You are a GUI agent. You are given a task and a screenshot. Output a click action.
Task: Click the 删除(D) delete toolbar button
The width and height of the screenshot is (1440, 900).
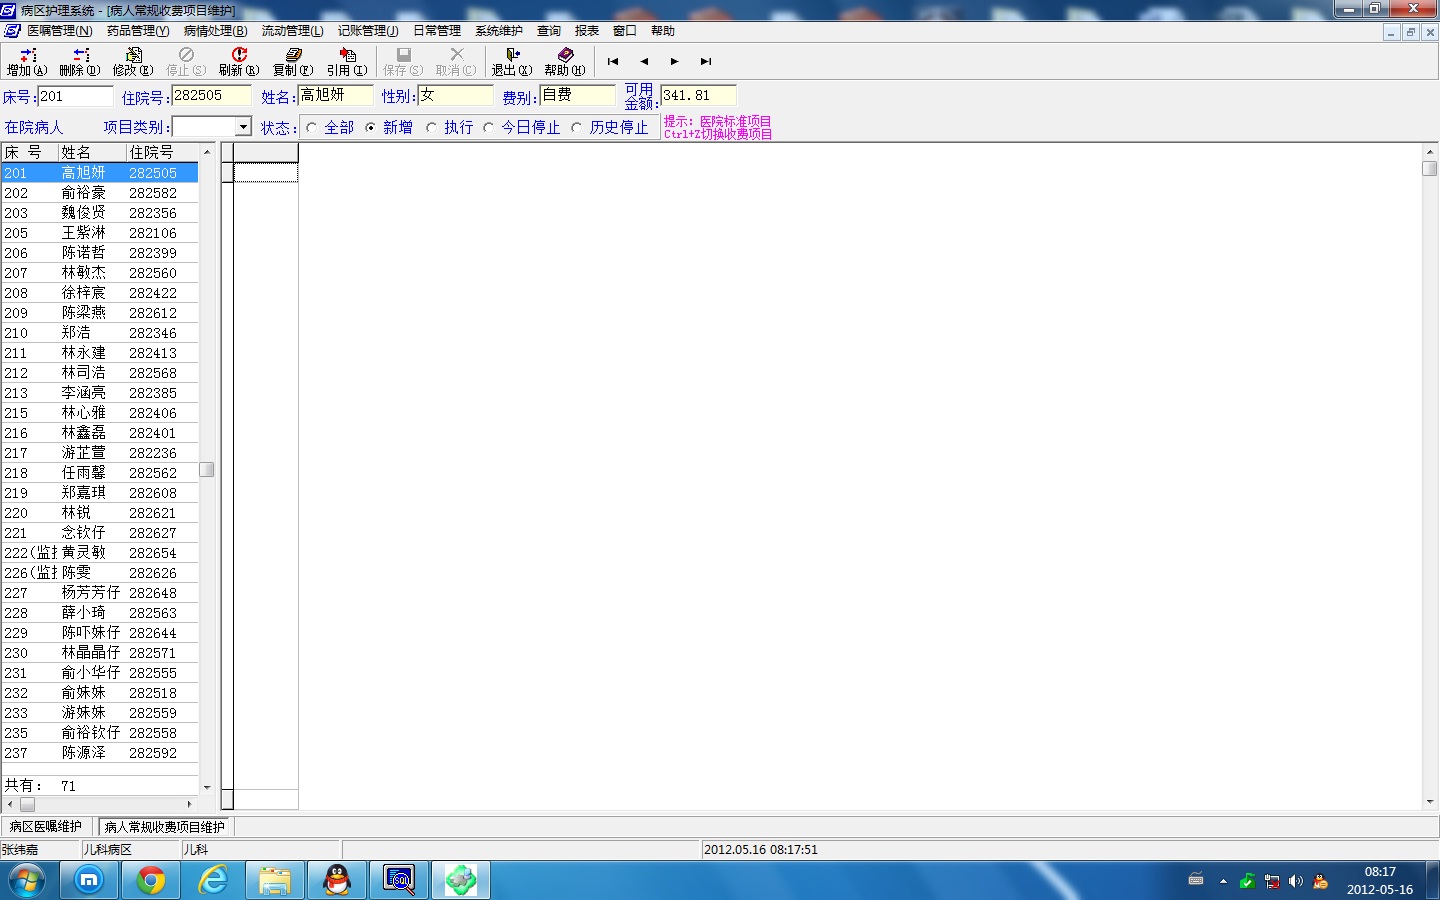[80, 62]
